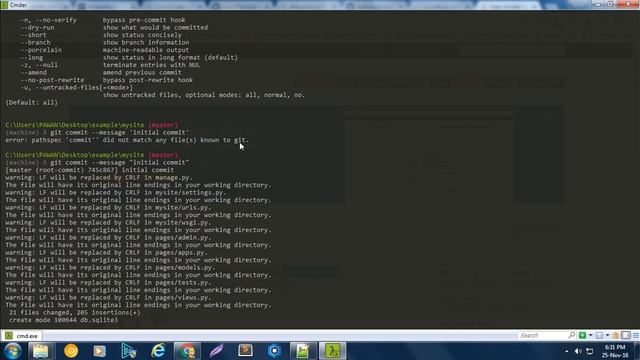
Task: Click the '(Default: all)' text
Action: (31, 102)
